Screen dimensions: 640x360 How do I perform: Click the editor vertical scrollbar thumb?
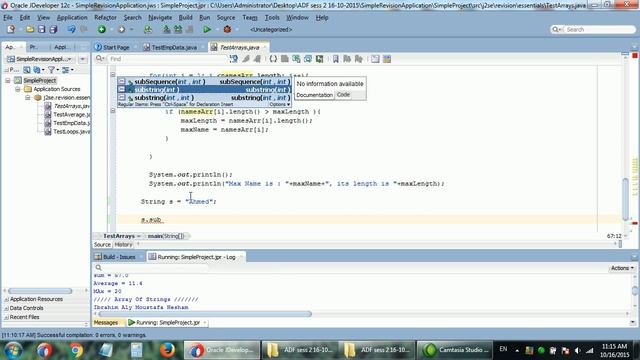[625, 200]
